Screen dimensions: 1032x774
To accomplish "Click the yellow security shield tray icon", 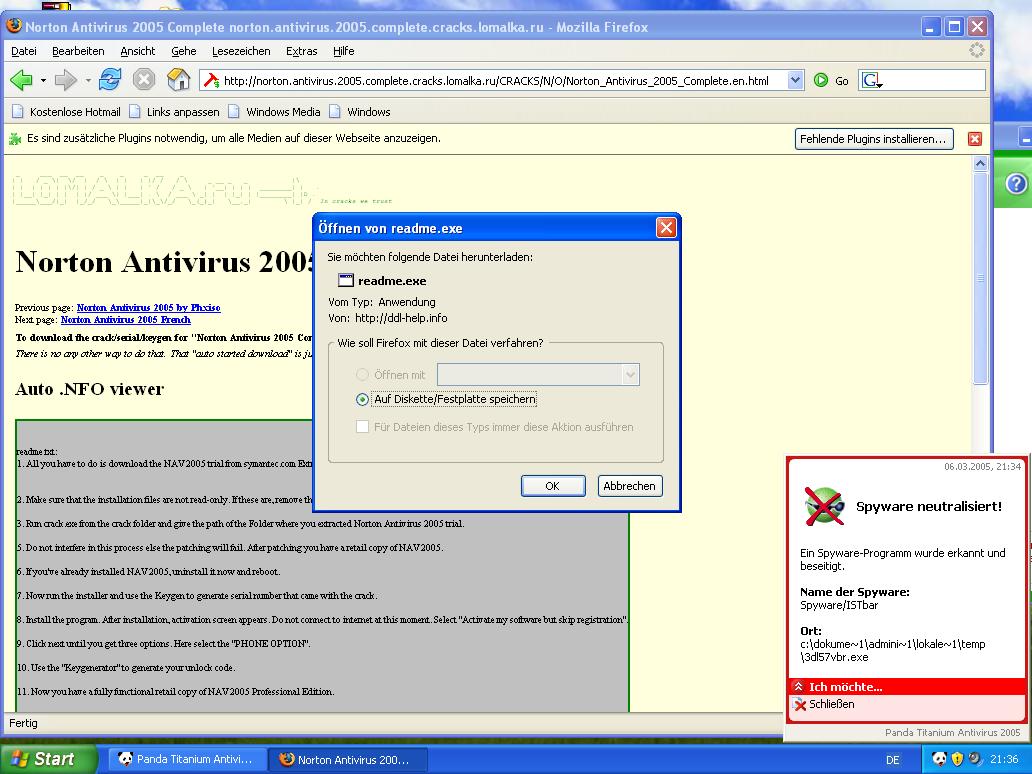I will point(957,759).
